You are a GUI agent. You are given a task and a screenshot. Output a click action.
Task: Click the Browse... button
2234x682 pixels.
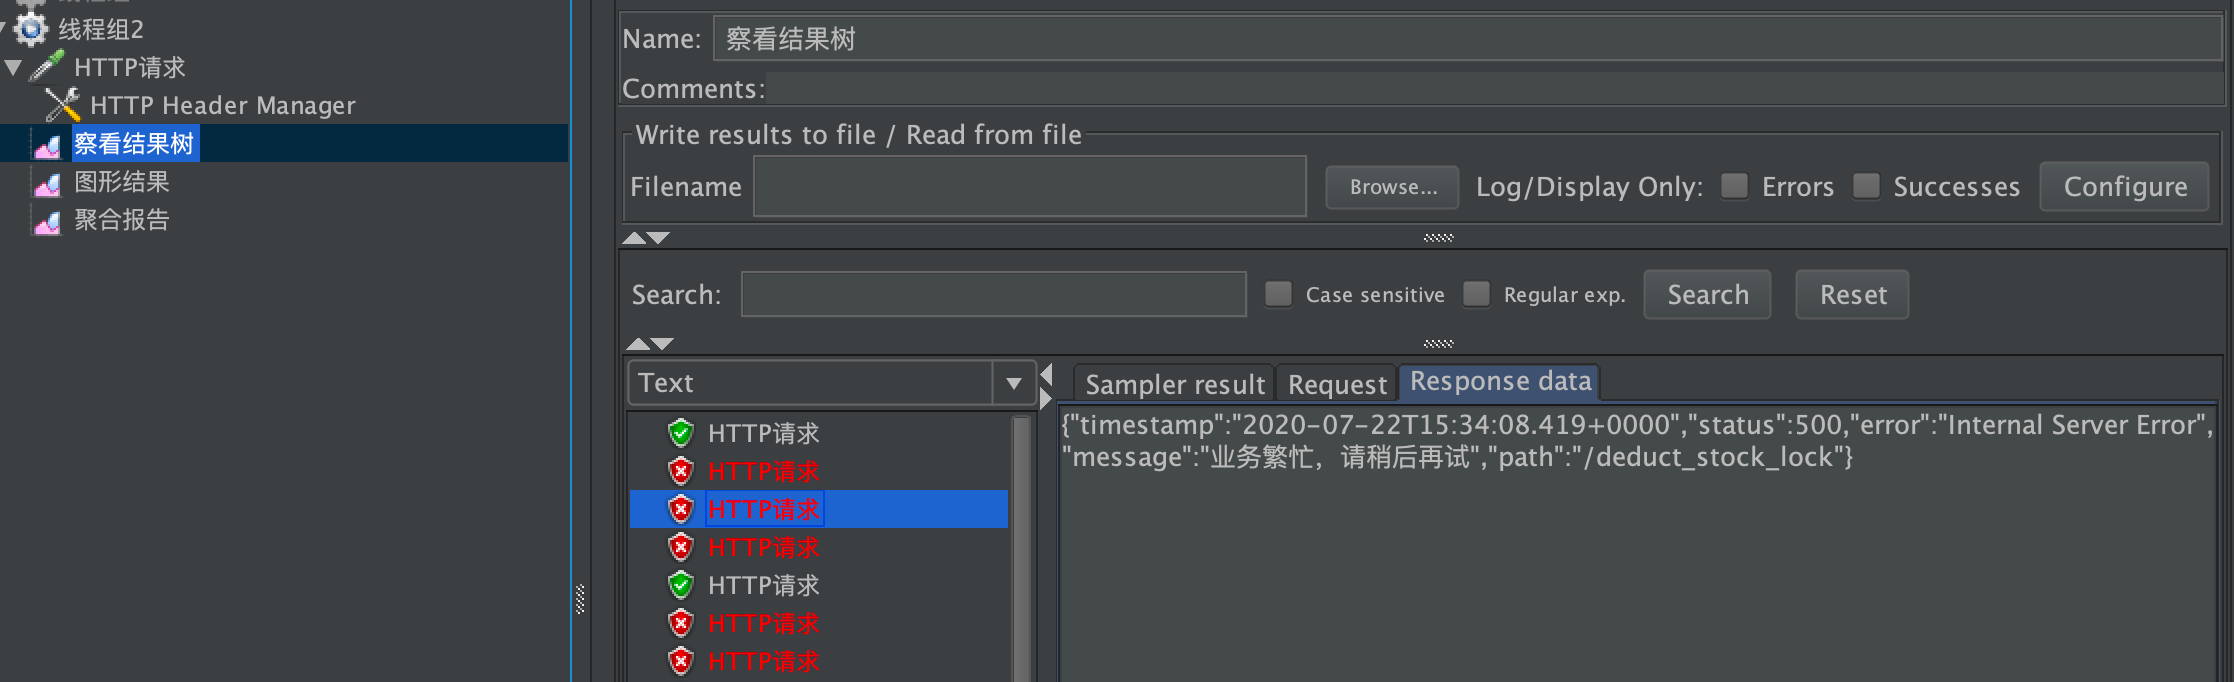coord(1393,187)
